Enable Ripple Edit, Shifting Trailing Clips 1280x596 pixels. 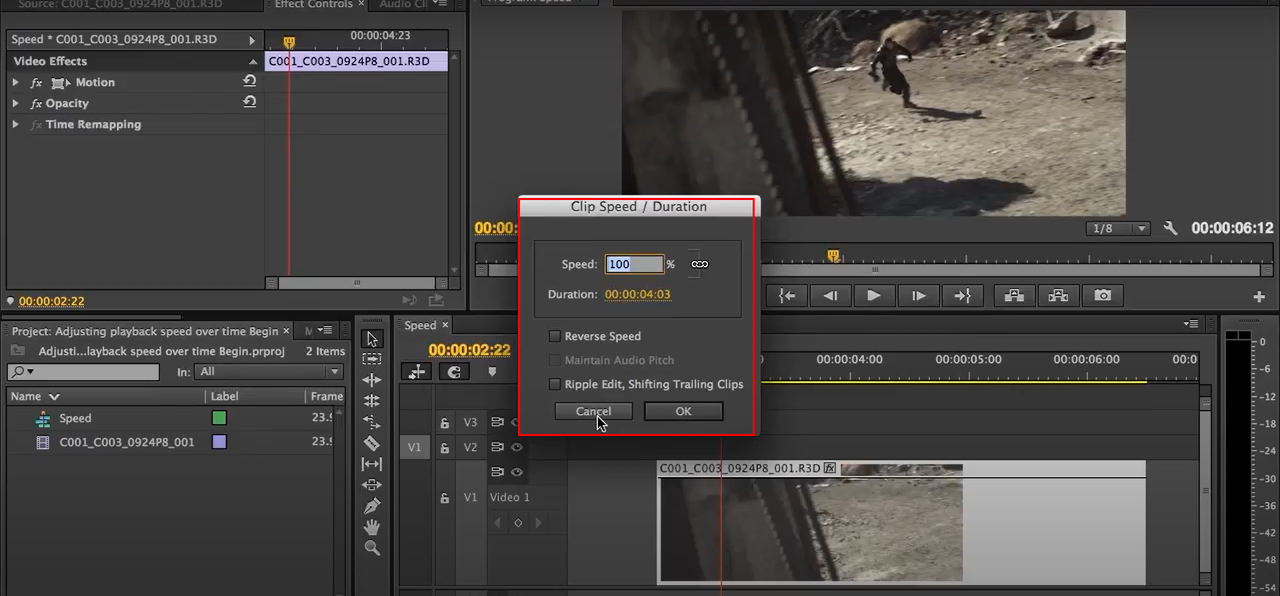pos(555,384)
